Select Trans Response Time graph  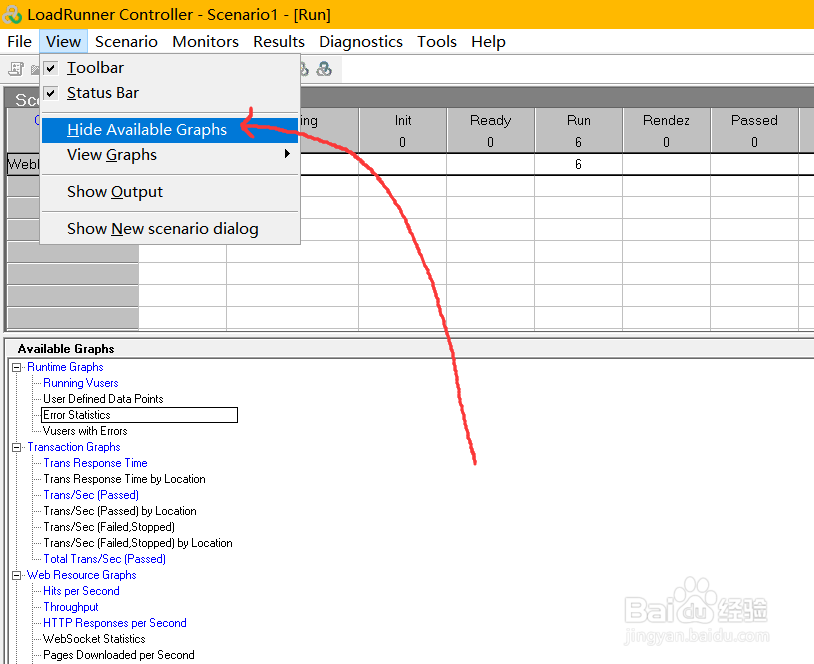[95, 463]
